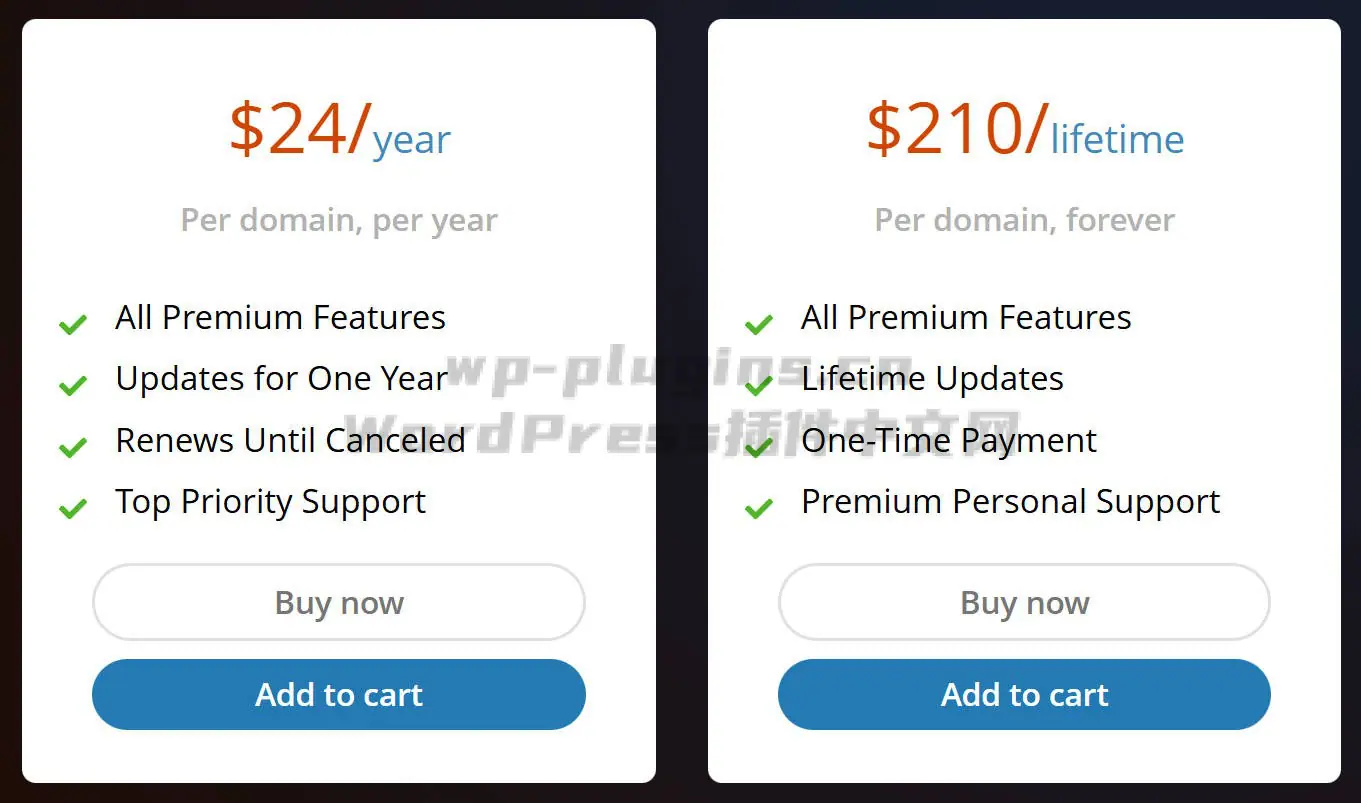Image resolution: width=1361 pixels, height=803 pixels.
Task: Add the $24 yearly plan to cart
Action: 339,694
